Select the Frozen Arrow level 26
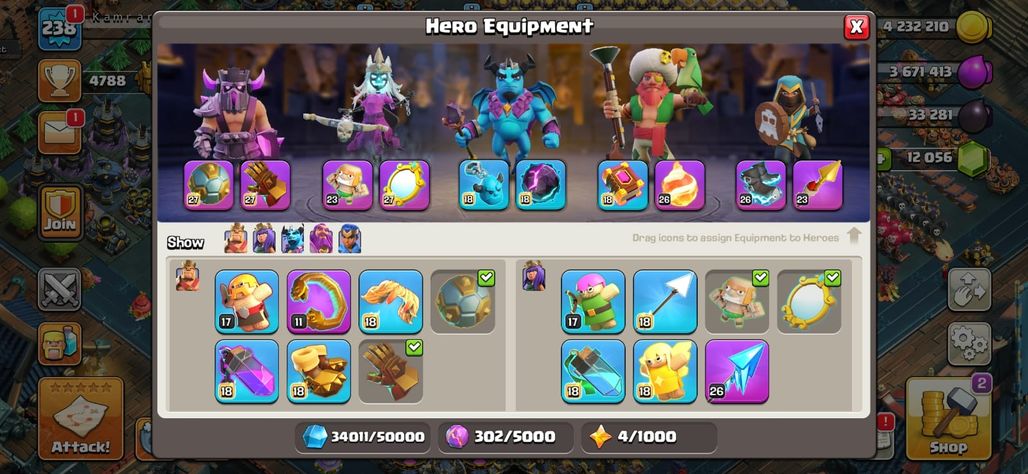 coord(737,371)
